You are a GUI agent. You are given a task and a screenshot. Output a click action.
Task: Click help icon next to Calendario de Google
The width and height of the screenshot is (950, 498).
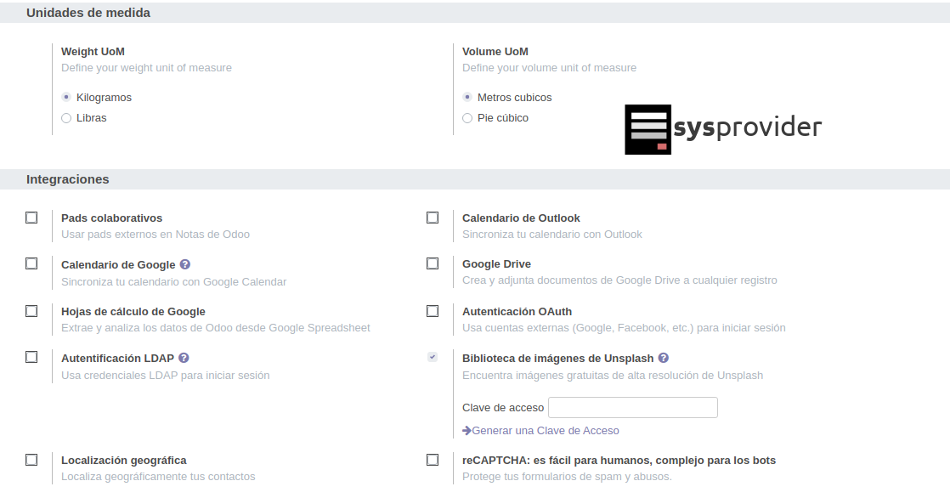pos(185,265)
